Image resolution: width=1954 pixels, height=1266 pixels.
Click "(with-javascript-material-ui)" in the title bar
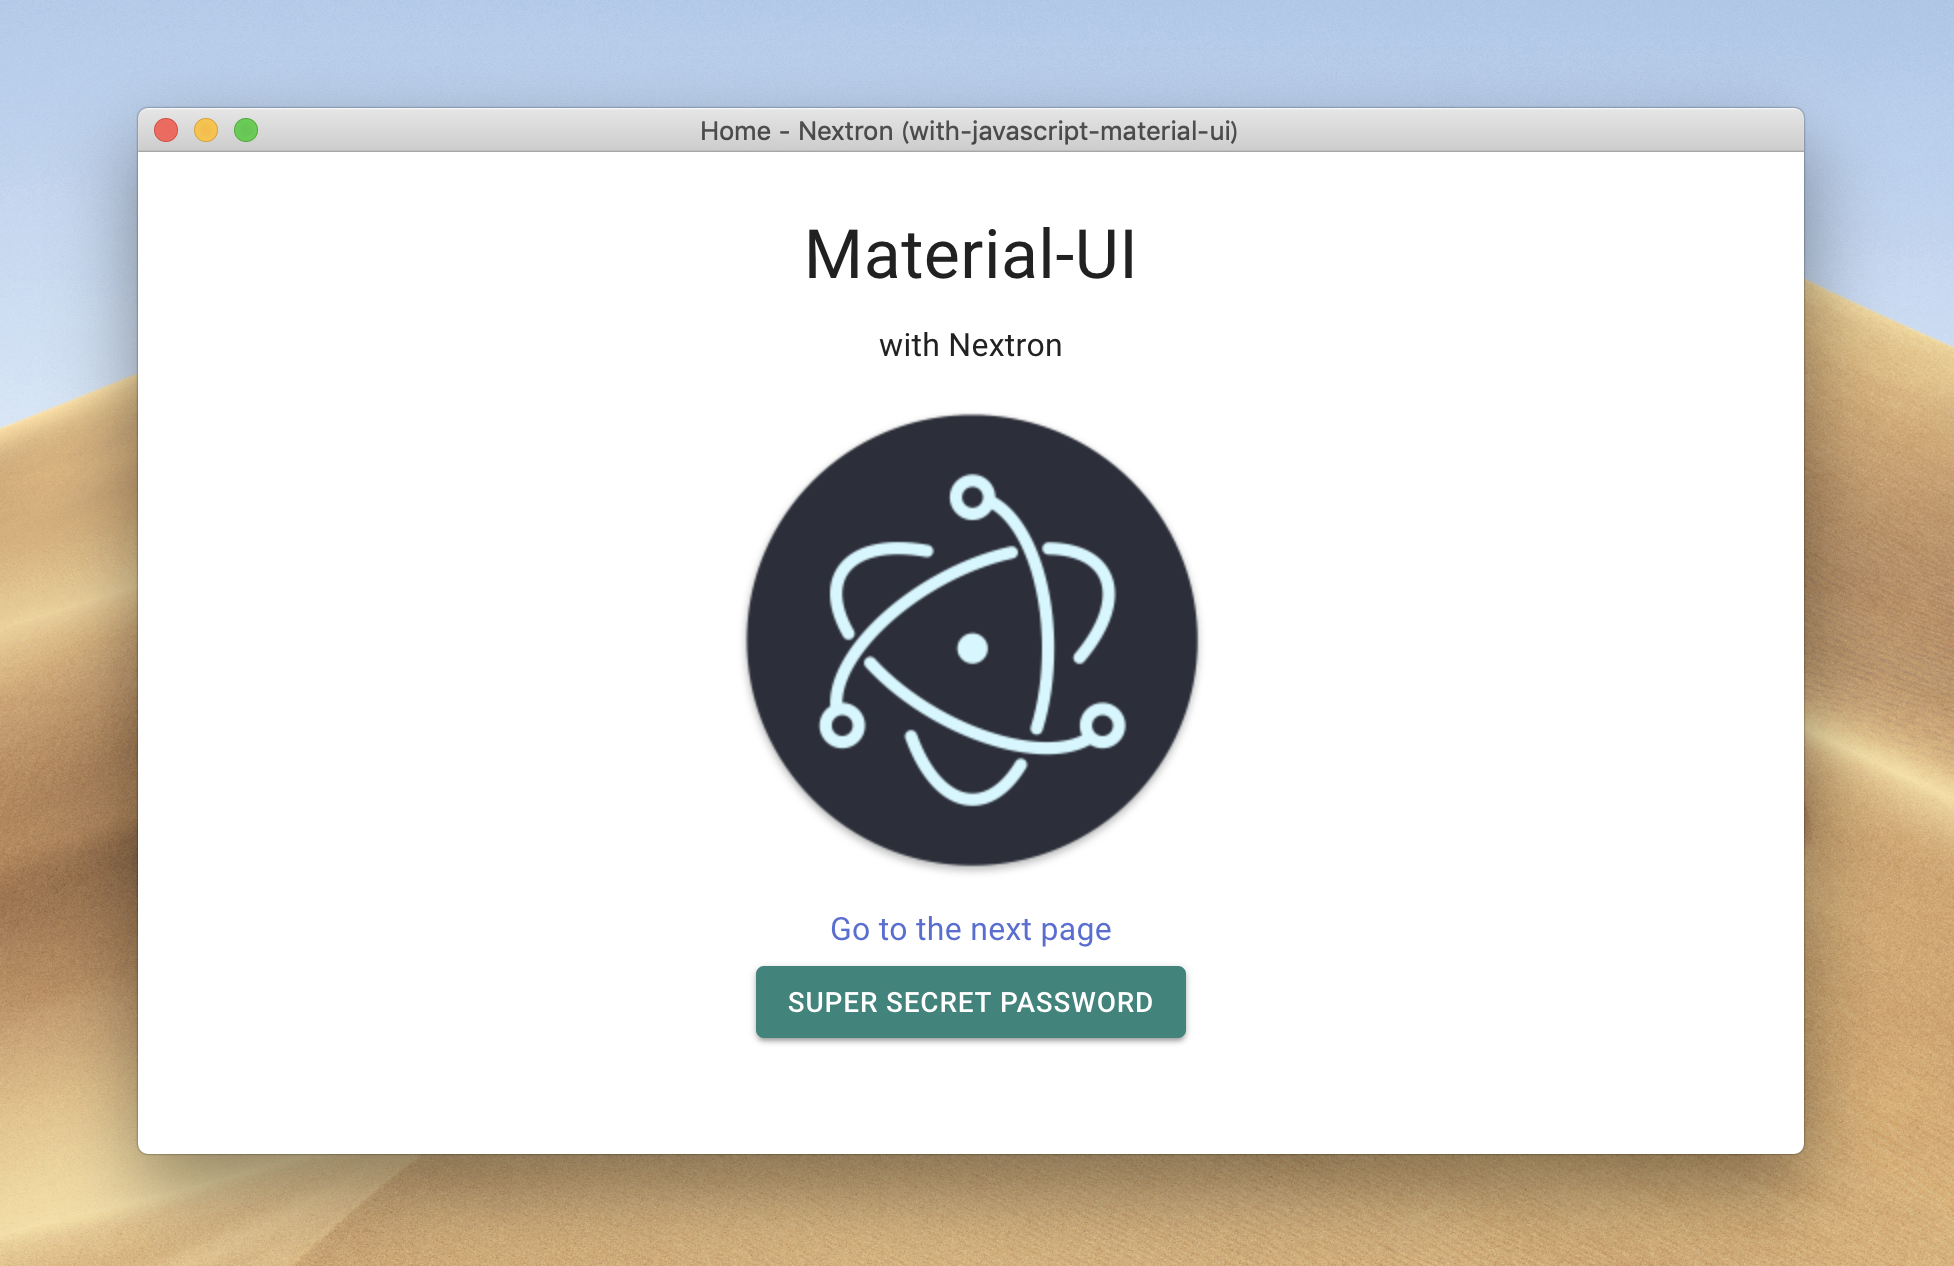click(x=1069, y=131)
